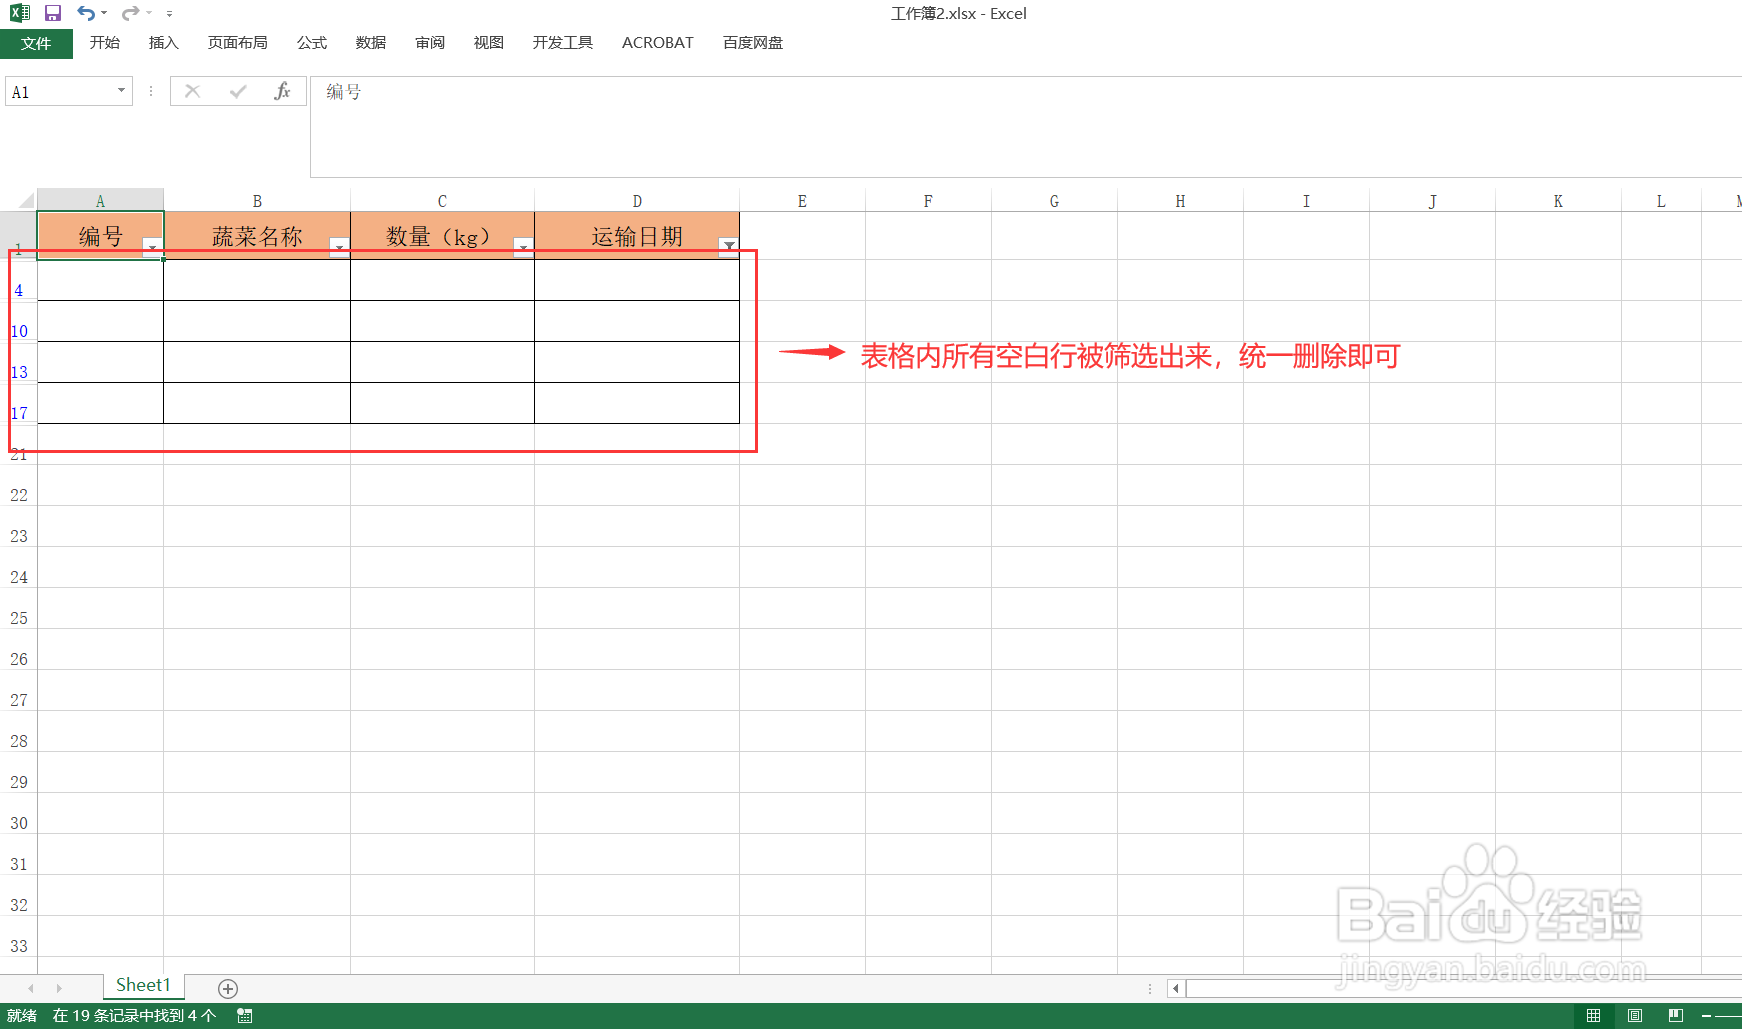Viewport: 1742px width, 1029px height.
Task: Switch to Page Layout view icon
Action: pos(1635,1016)
